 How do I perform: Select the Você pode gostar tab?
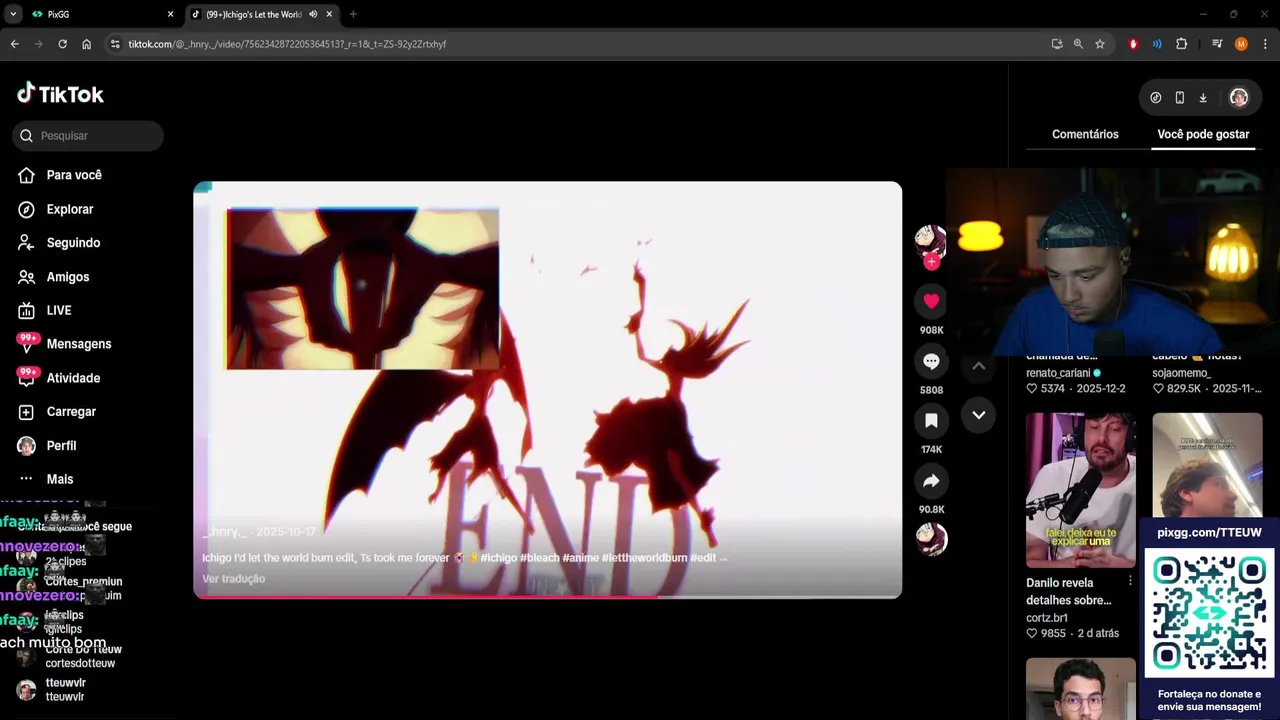click(1203, 134)
